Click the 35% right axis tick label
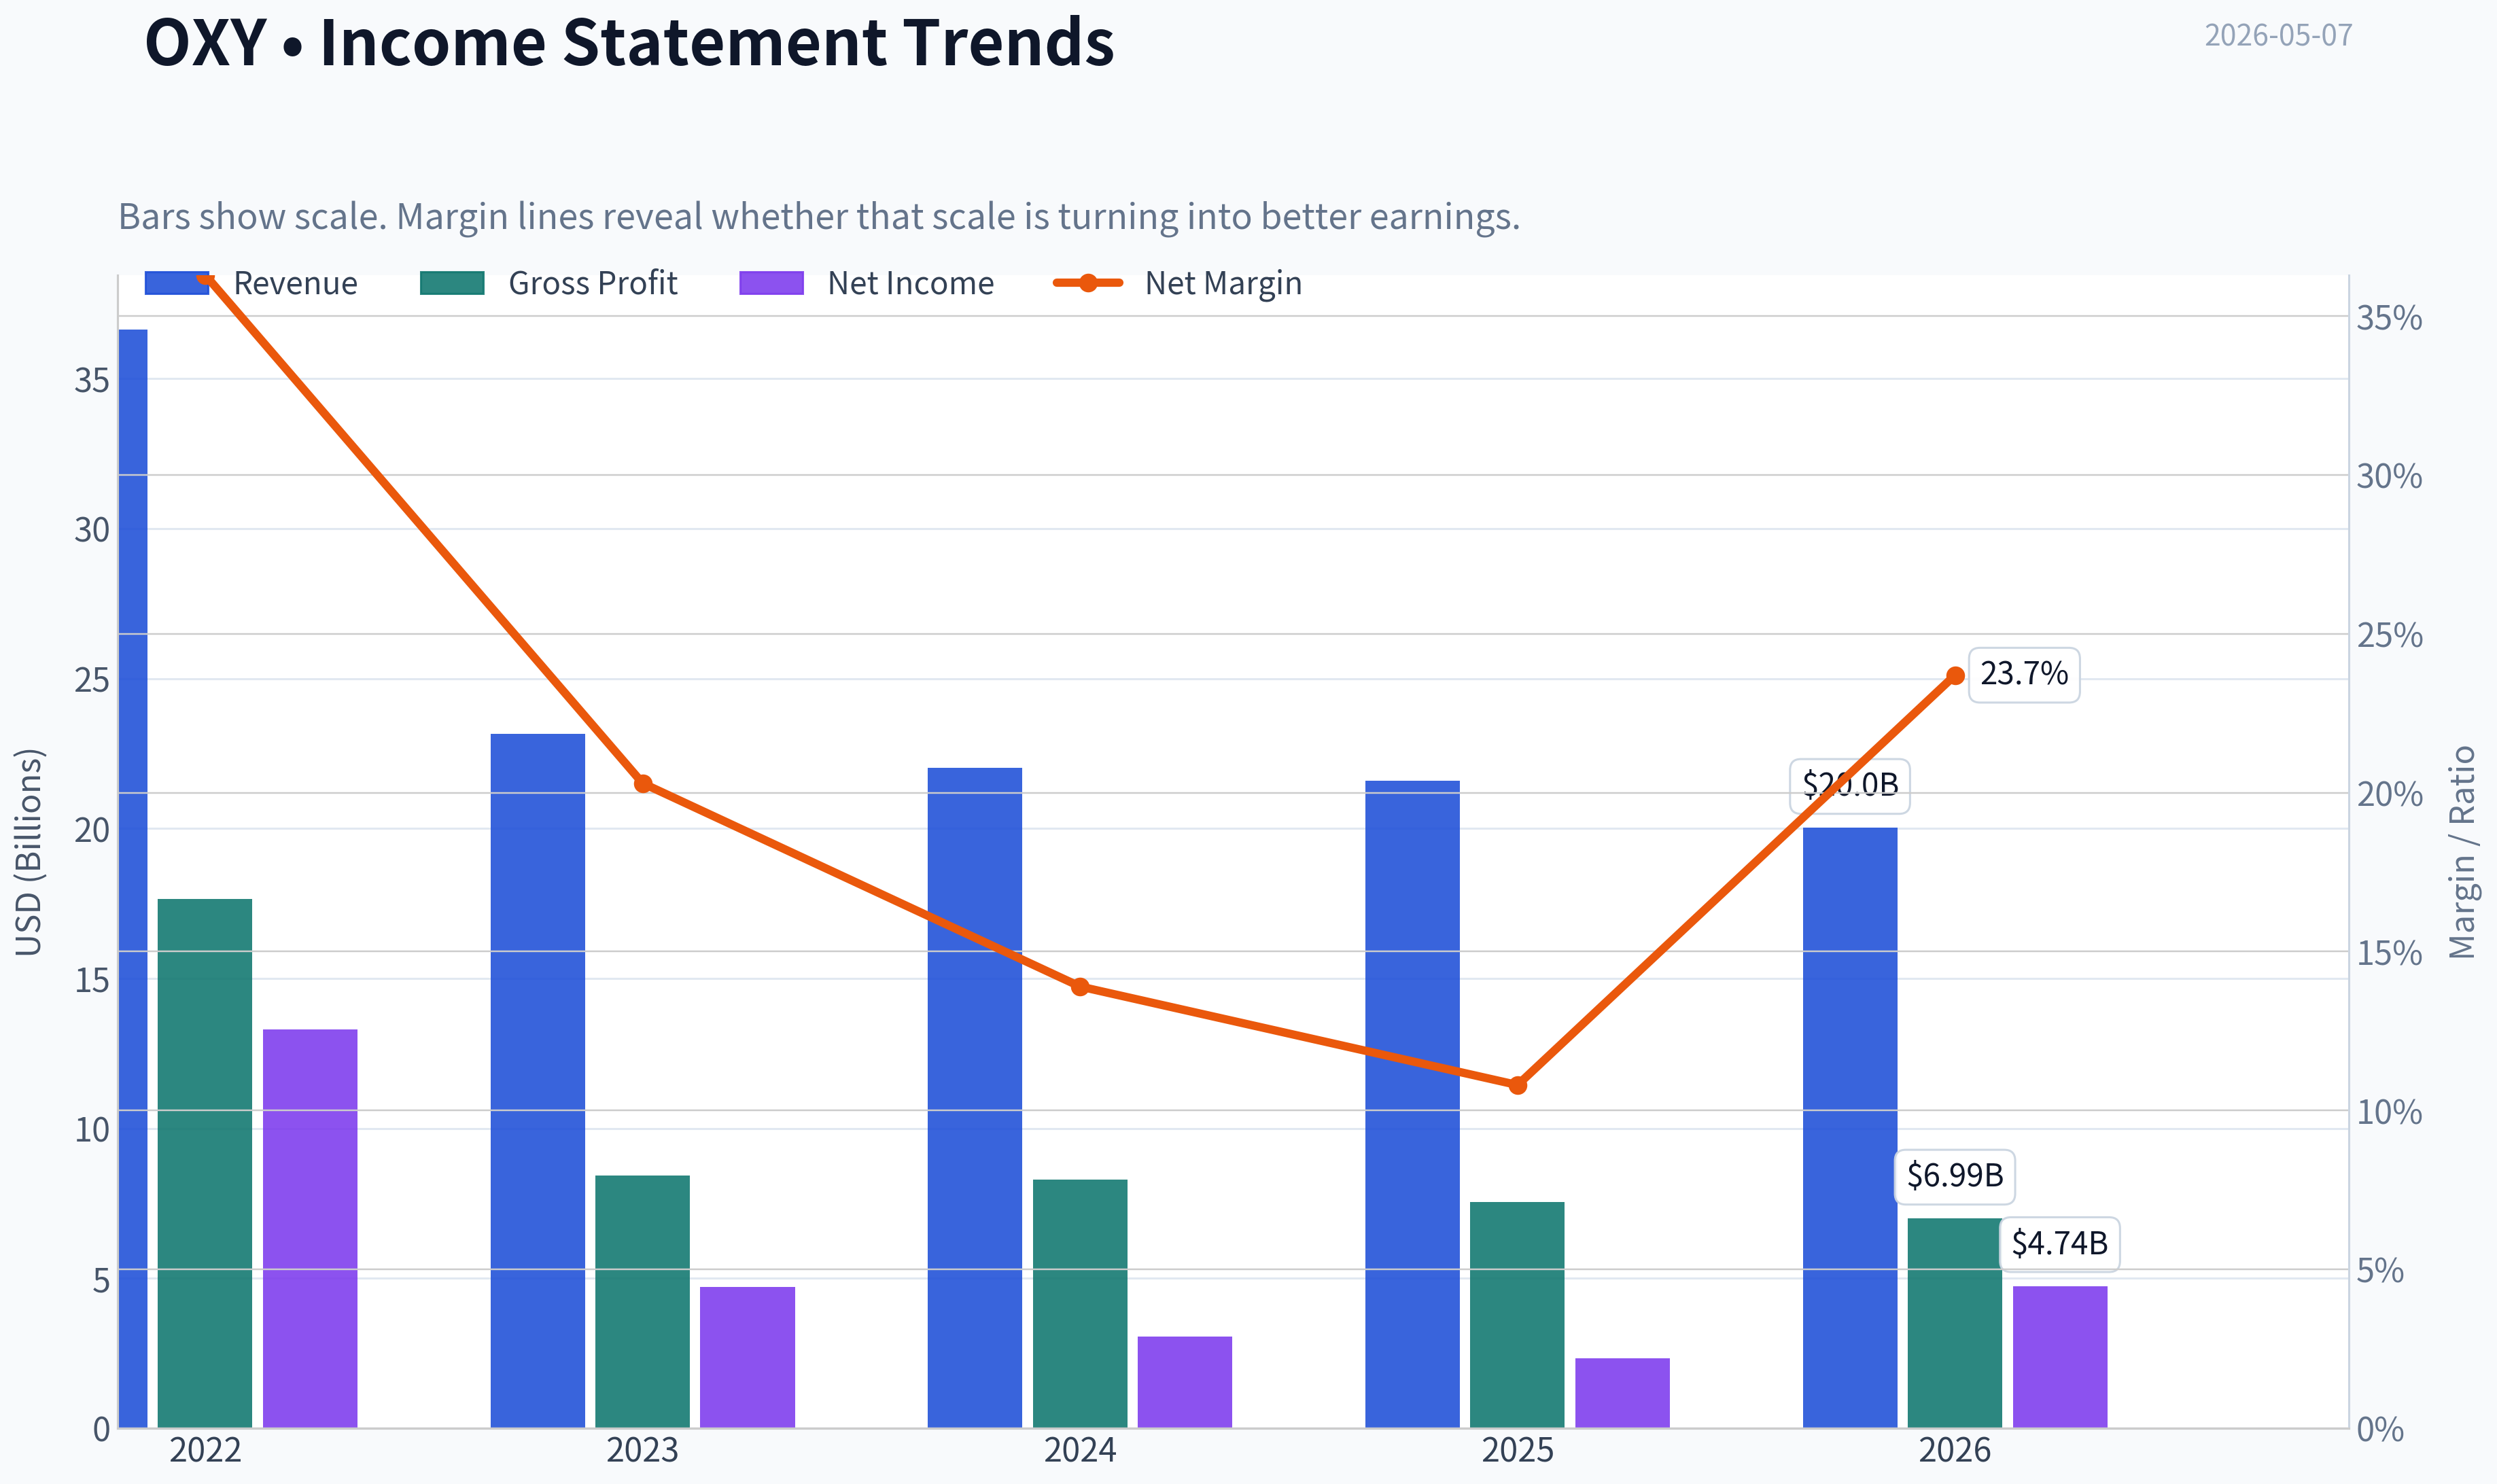Viewport: 2497px width, 1484px height. tap(2389, 318)
